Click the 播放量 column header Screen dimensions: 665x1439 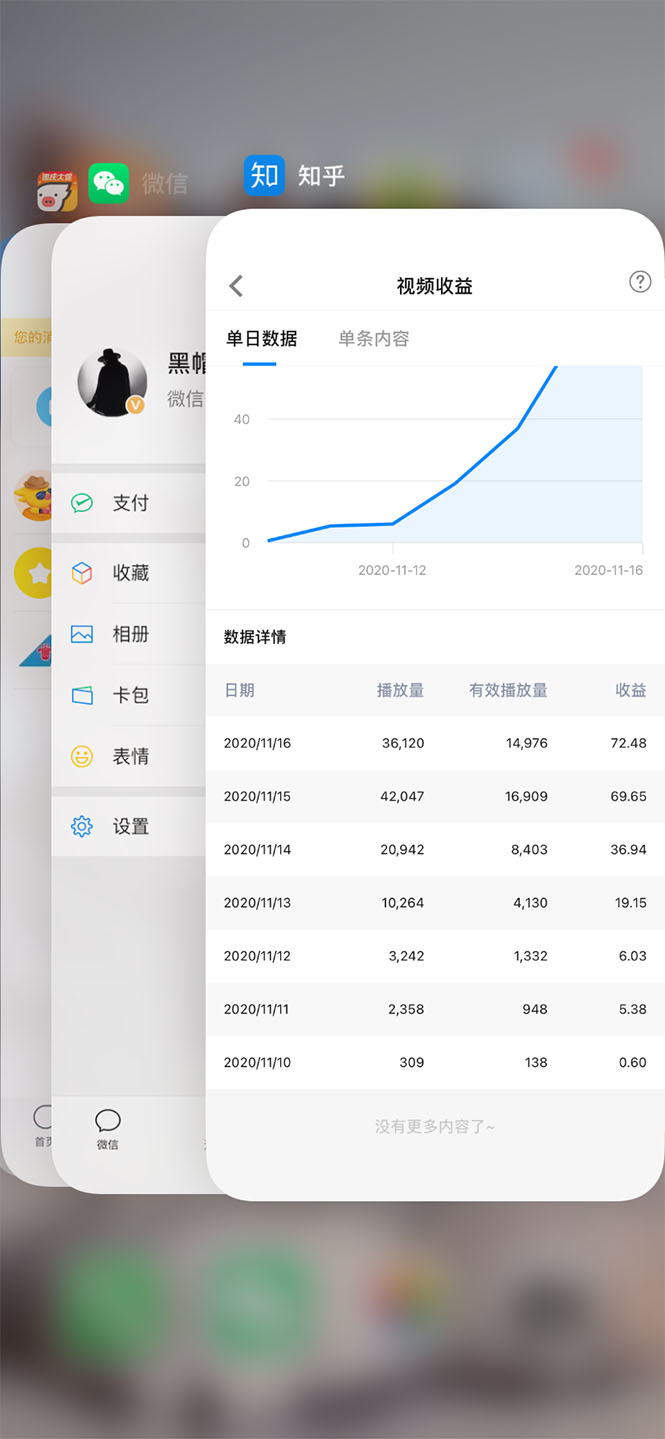[400, 690]
